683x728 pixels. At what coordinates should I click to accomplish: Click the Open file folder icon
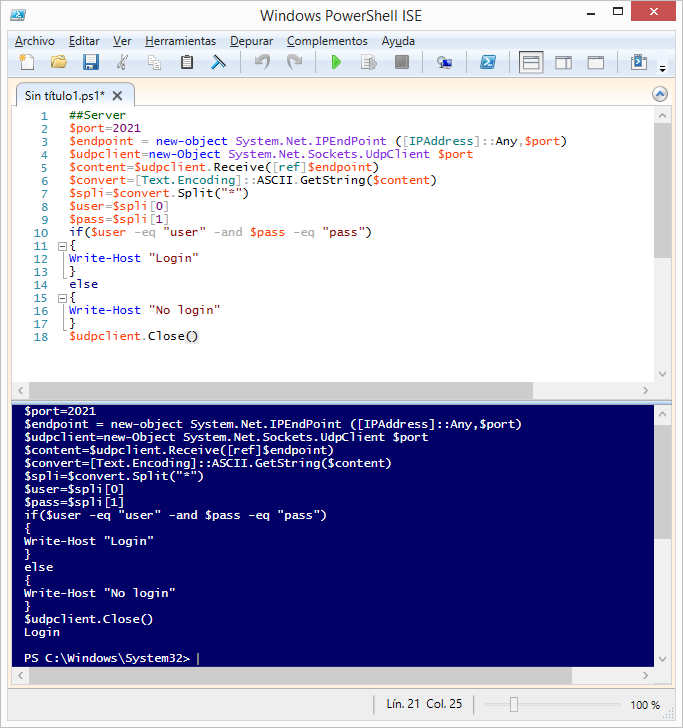[59, 63]
